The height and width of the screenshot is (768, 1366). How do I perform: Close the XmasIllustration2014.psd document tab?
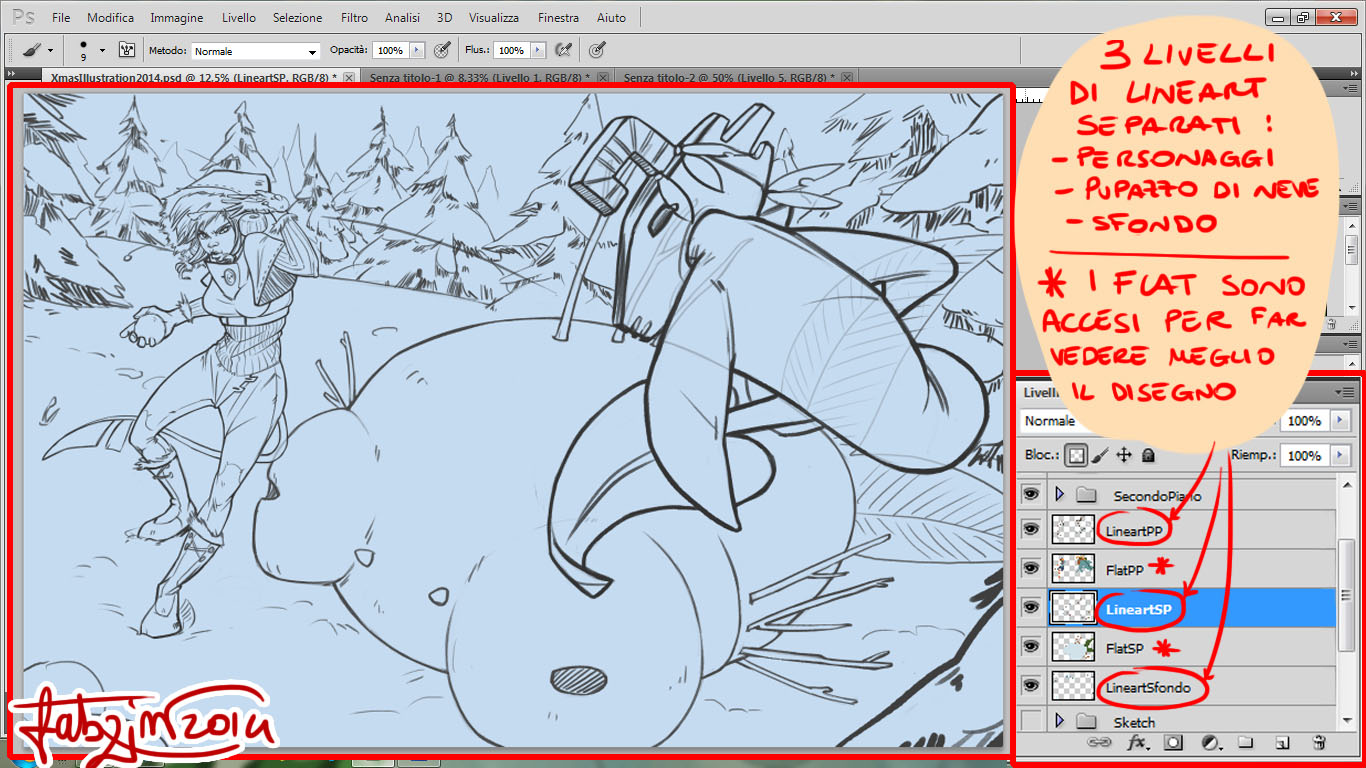[348, 77]
